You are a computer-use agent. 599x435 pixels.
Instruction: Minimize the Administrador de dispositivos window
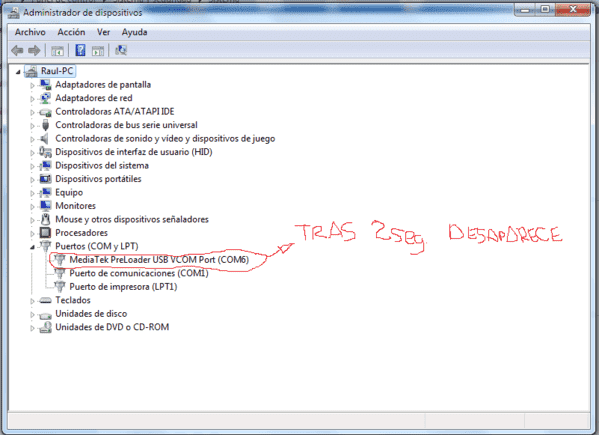pyautogui.click(x=526, y=10)
